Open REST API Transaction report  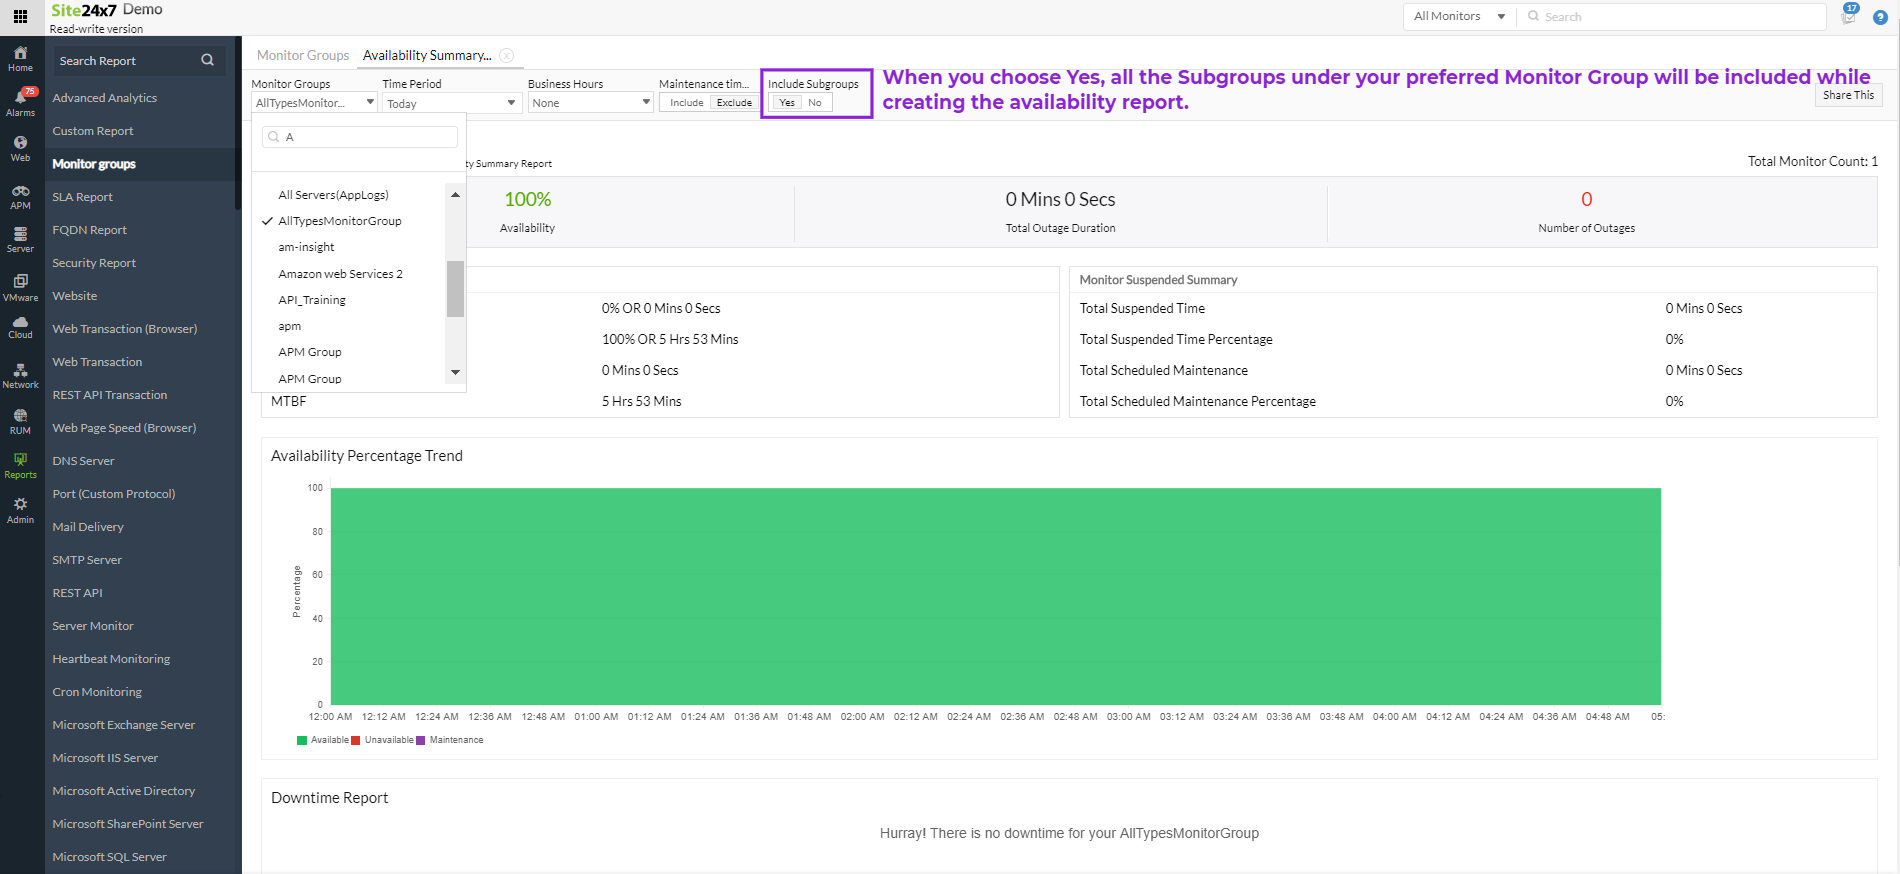tap(110, 395)
